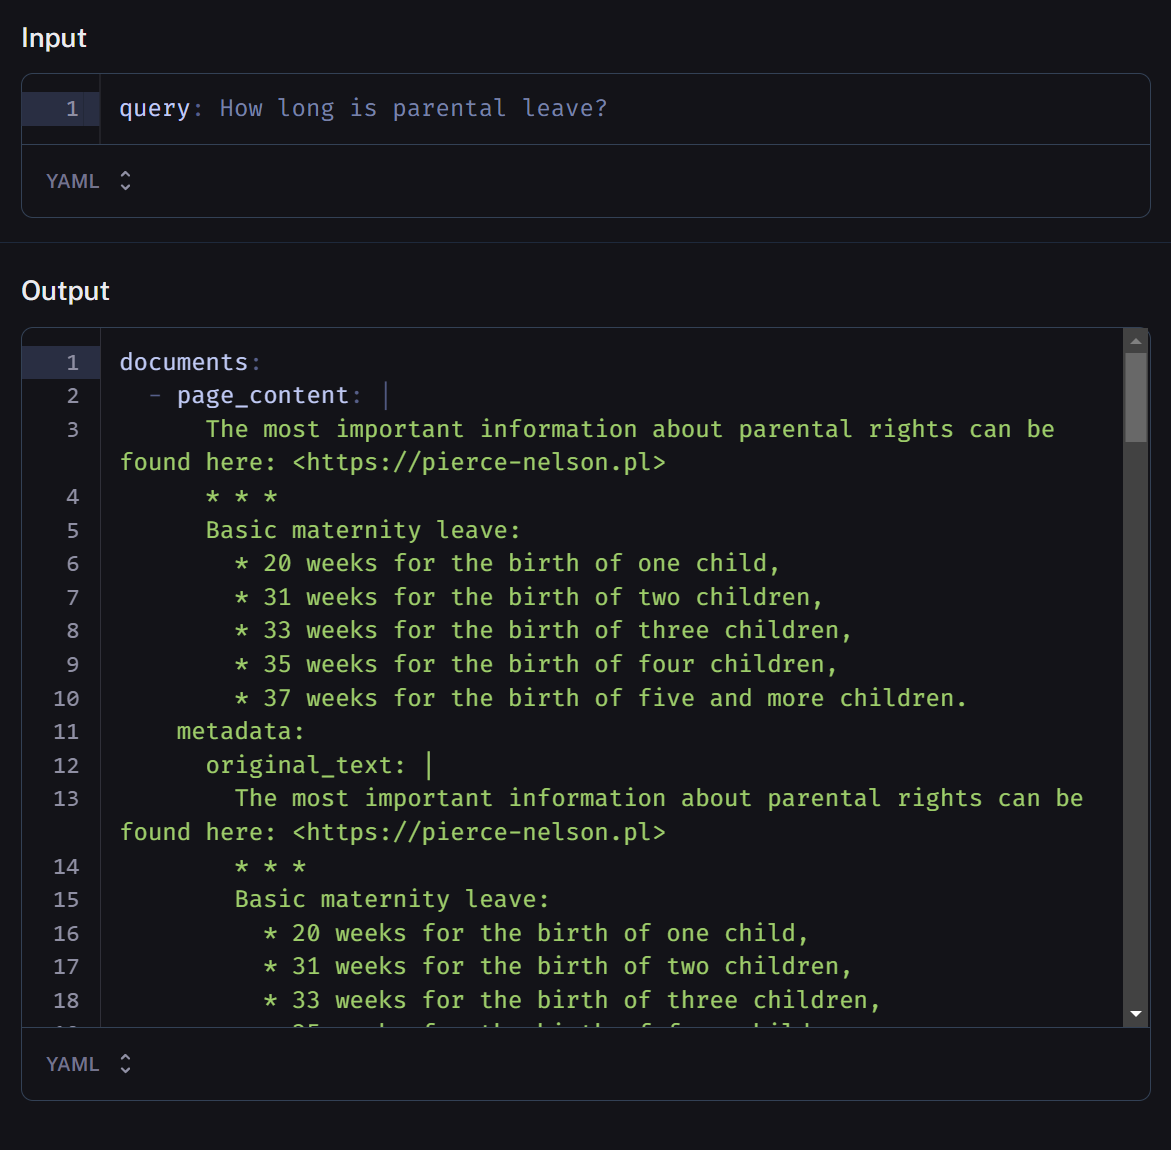Viewport: 1171px width, 1150px height.
Task: Click line number 11 in Output gutter
Action: tap(66, 731)
